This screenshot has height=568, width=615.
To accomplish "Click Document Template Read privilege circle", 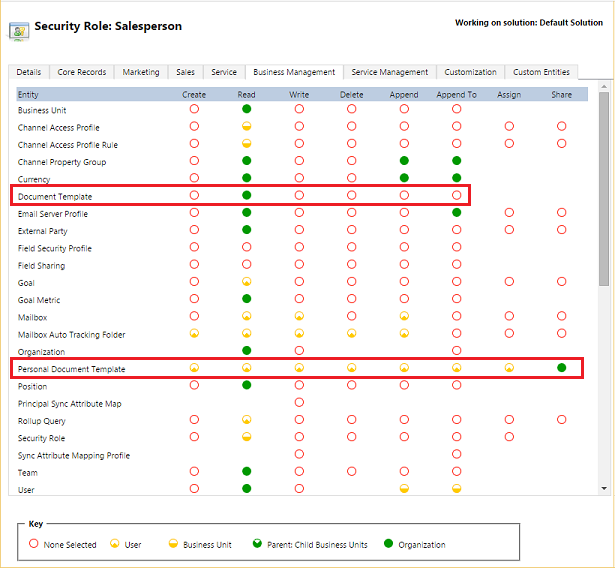I will 246,196.
